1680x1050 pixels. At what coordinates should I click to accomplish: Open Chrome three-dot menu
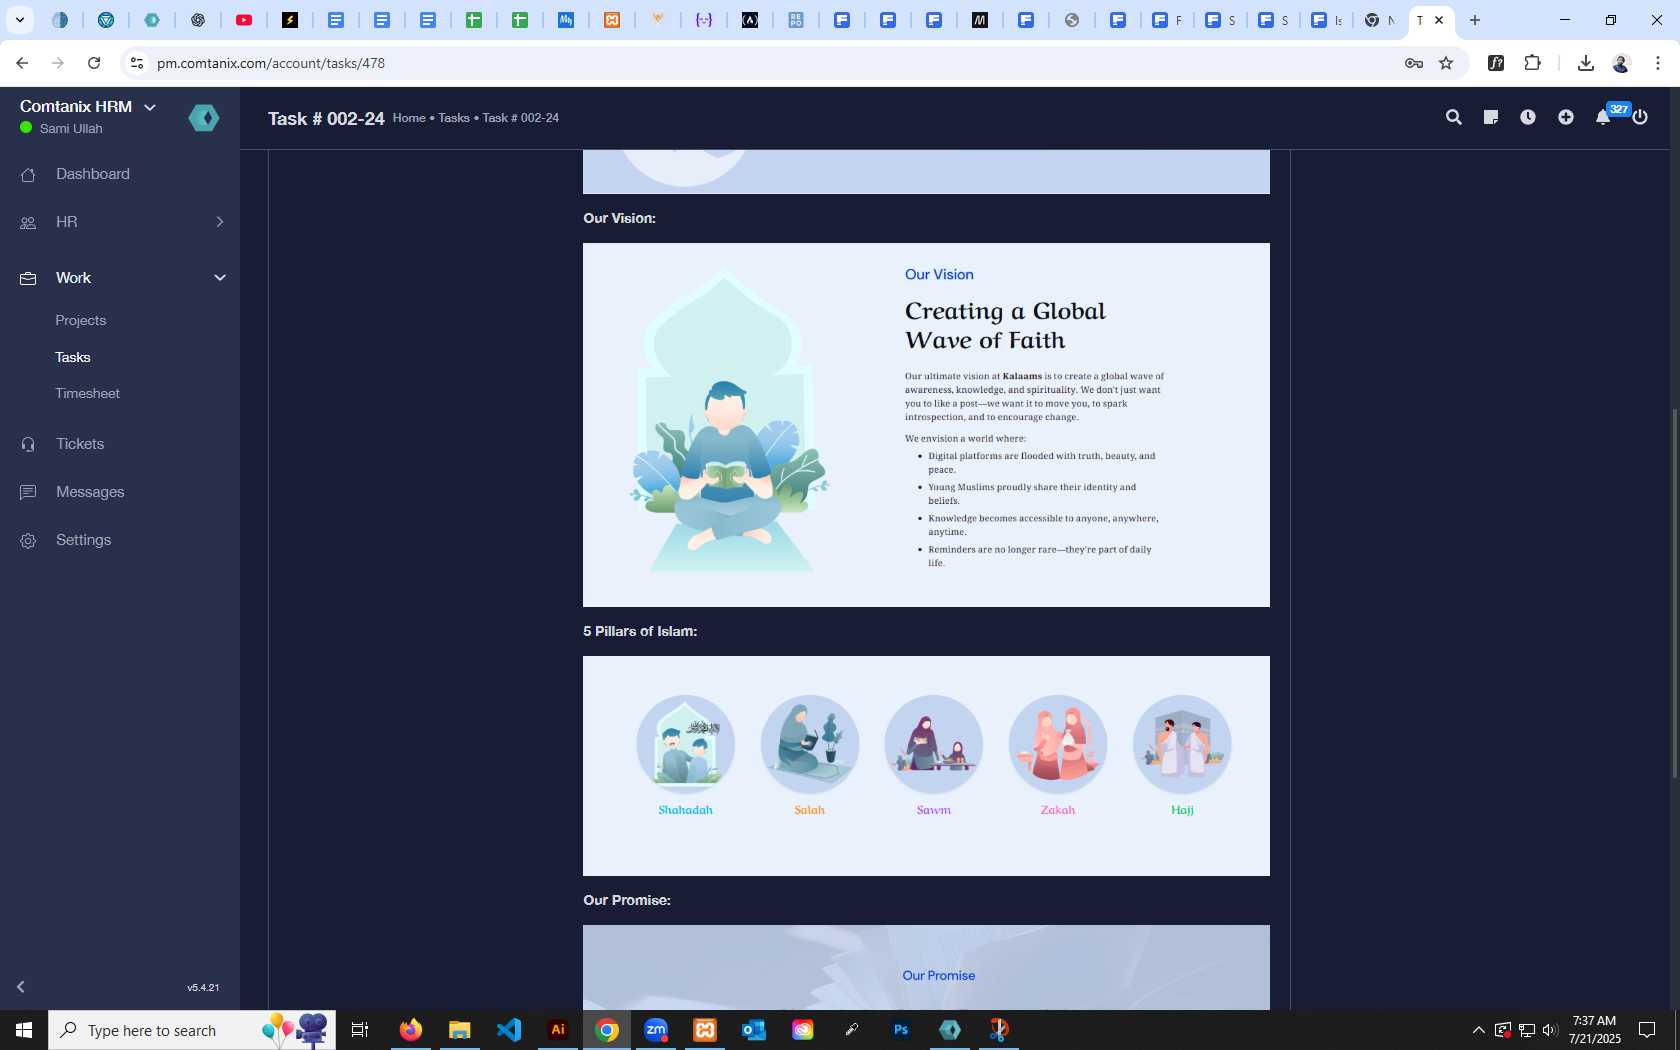pos(1657,63)
